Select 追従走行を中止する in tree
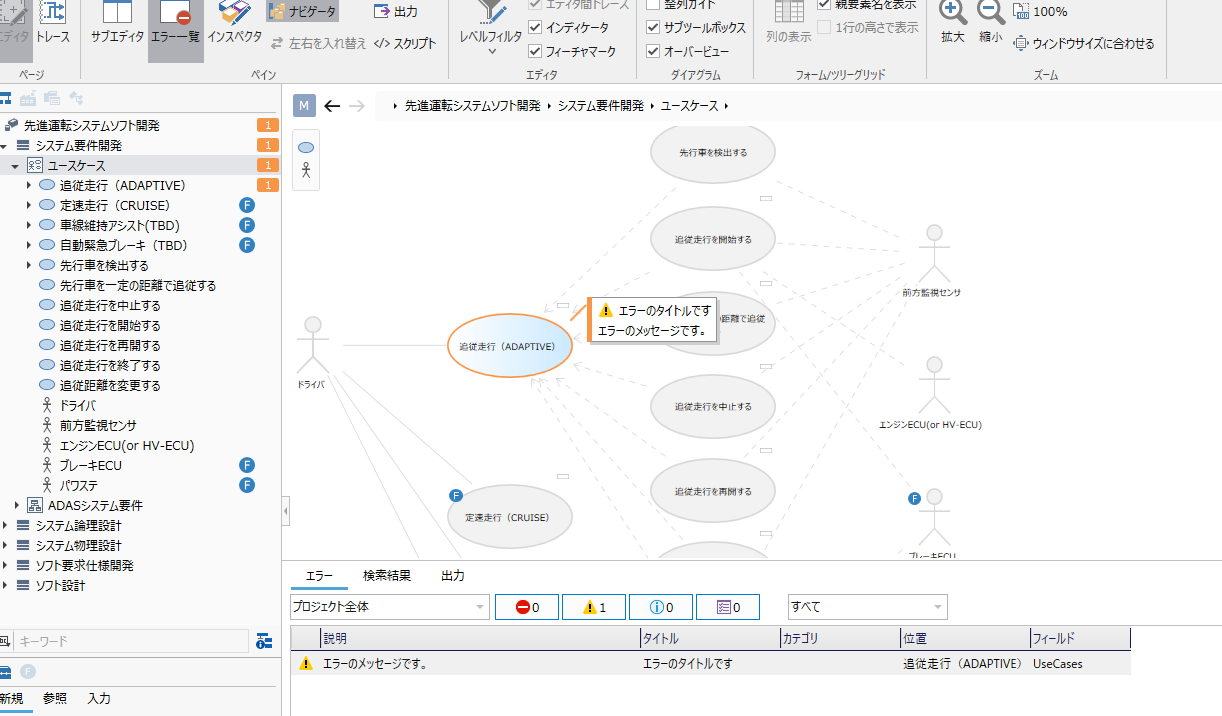 click(x=110, y=305)
